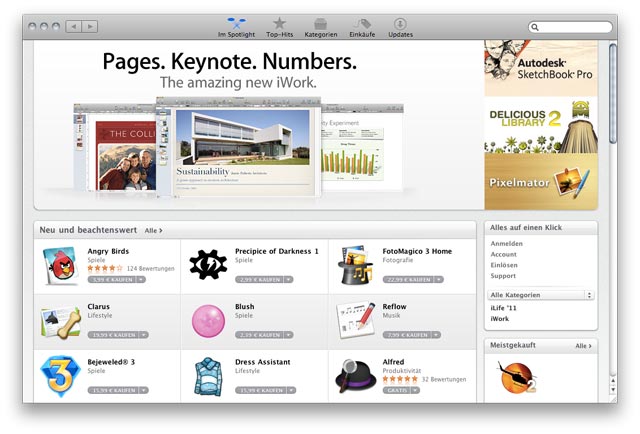The height and width of the screenshot is (434, 640).
Task: Open the Autodesk SketchBook Pro banner
Action: pyautogui.click(x=541, y=68)
